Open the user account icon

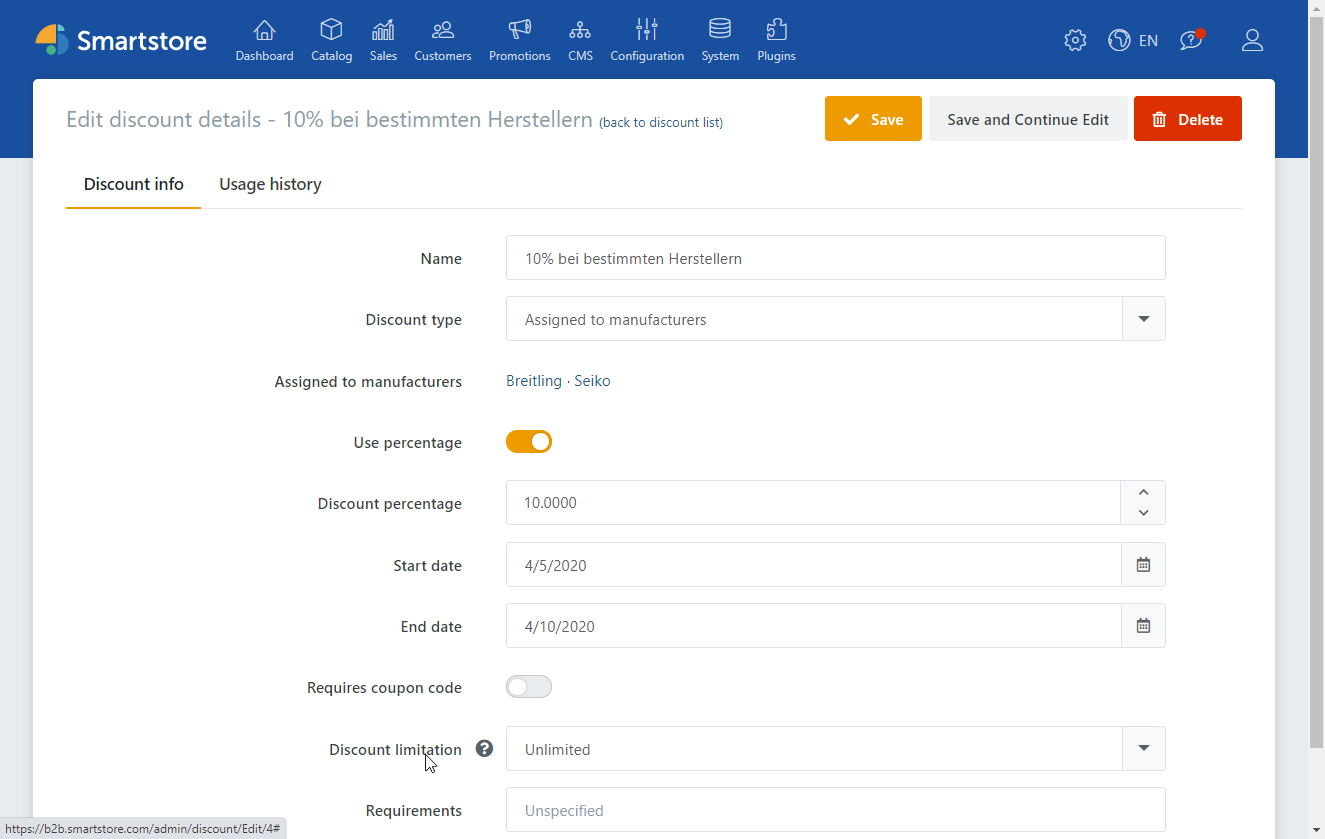click(1252, 40)
